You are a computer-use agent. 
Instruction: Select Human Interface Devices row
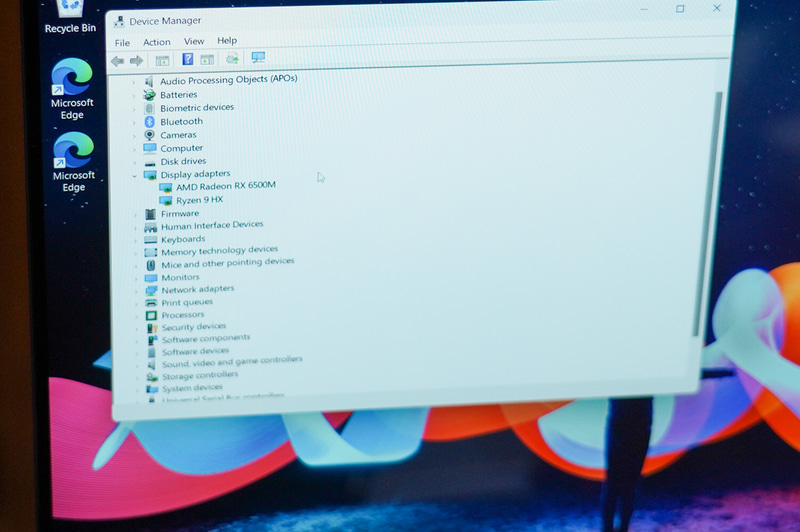coord(212,225)
